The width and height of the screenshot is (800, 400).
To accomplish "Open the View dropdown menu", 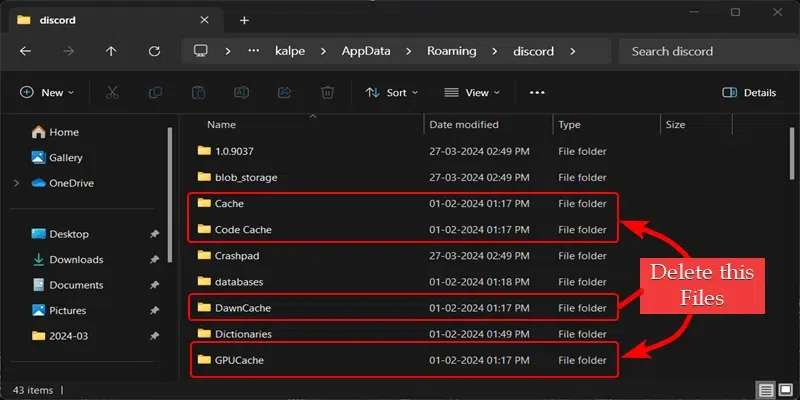I will (472, 92).
